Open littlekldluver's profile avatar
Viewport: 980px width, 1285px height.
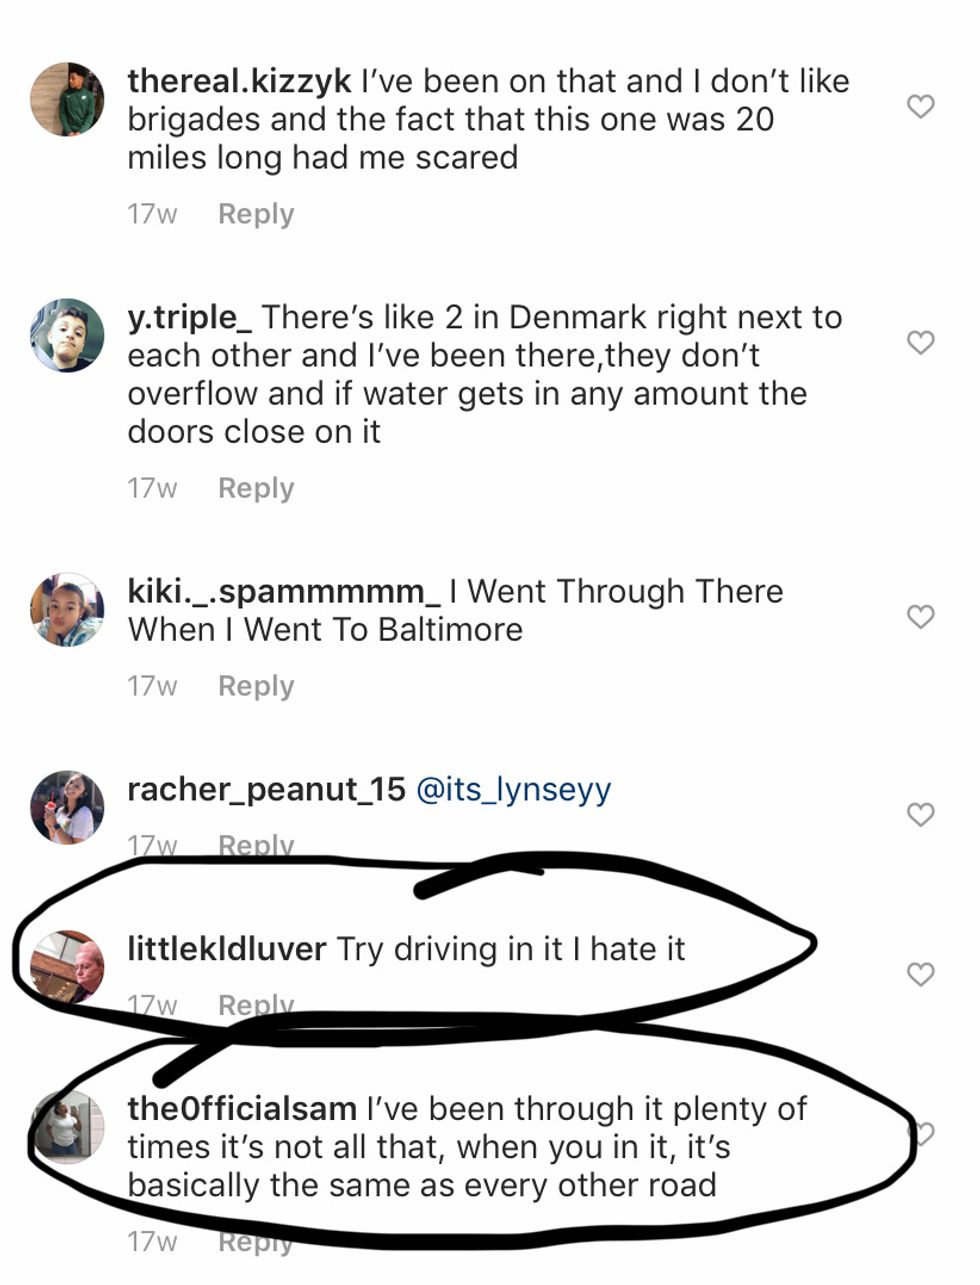pos(67,966)
